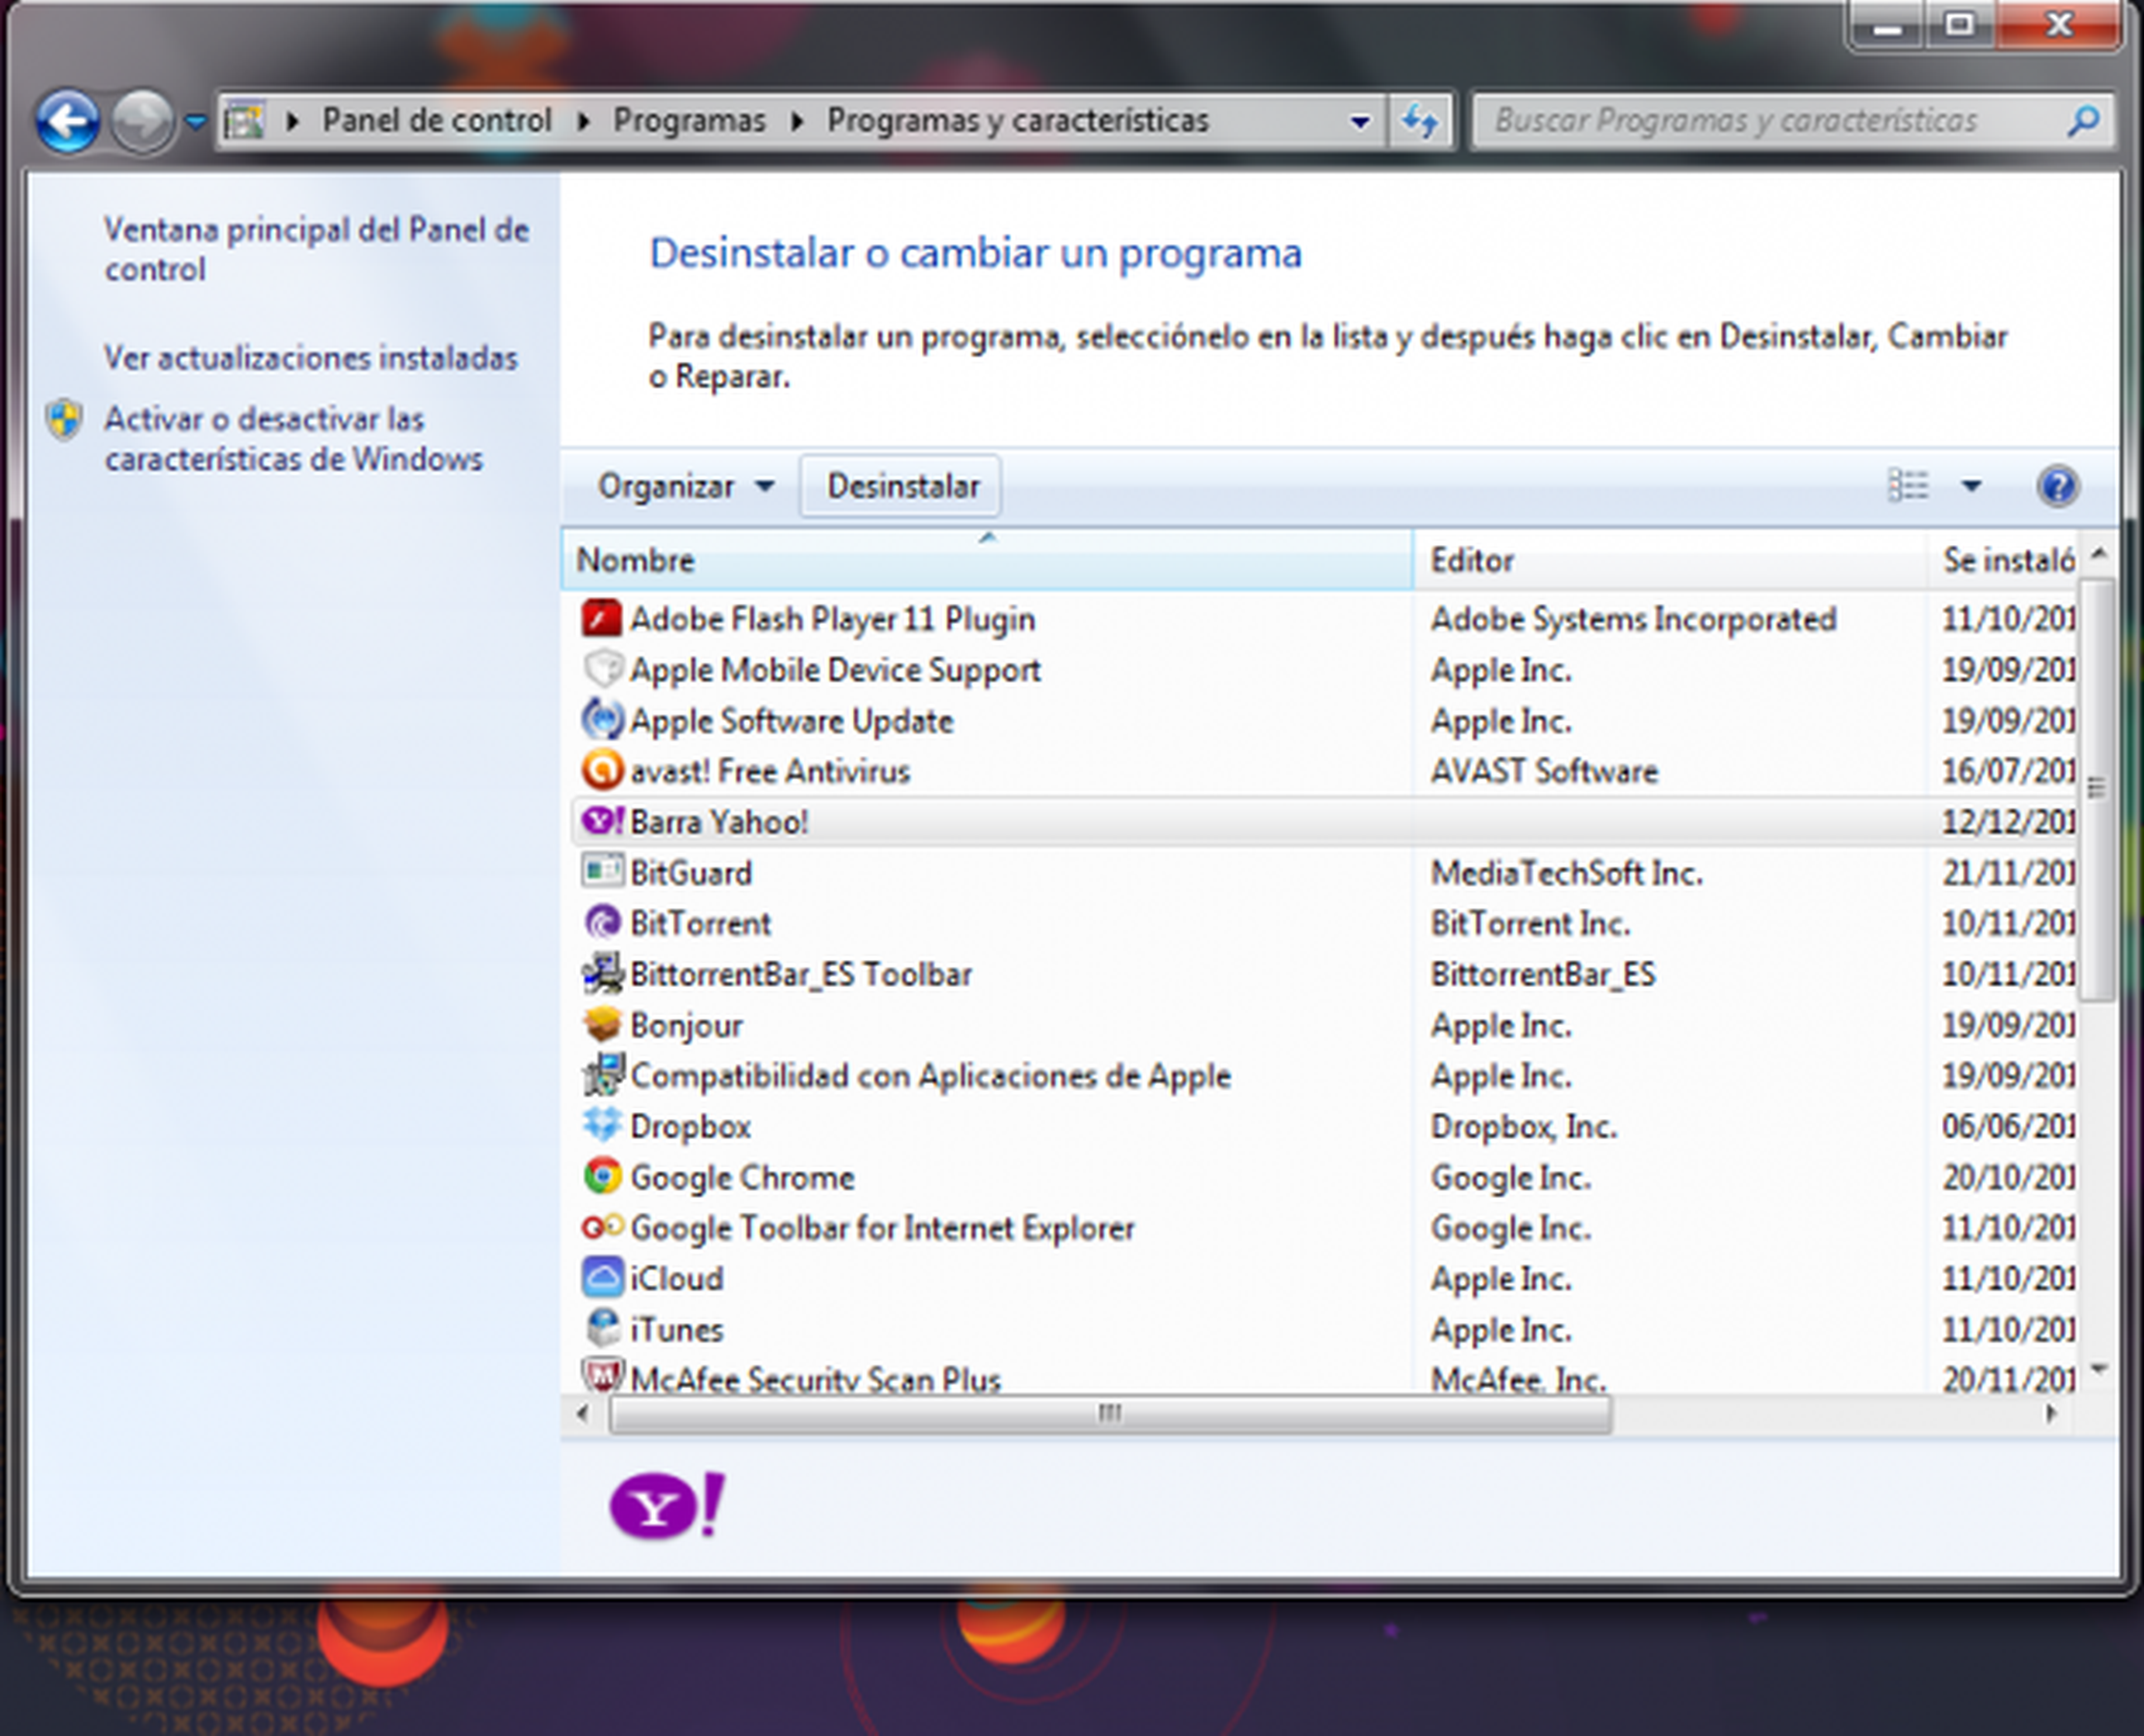Click the BittorrentBar_ES Toolbar icon

(x=602, y=974)
